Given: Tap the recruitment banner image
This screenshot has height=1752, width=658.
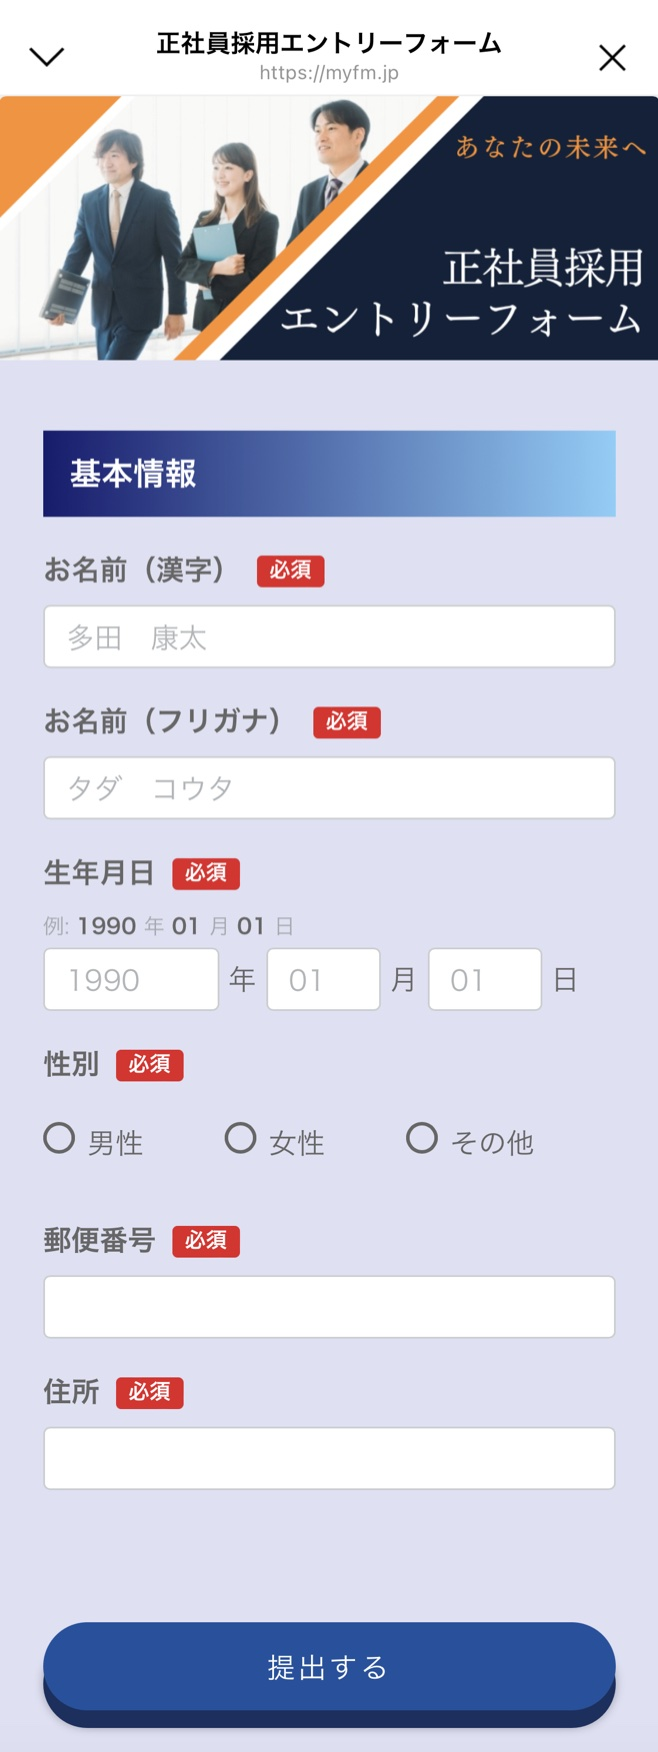Looking at the screenshot, I should [329, 228].
